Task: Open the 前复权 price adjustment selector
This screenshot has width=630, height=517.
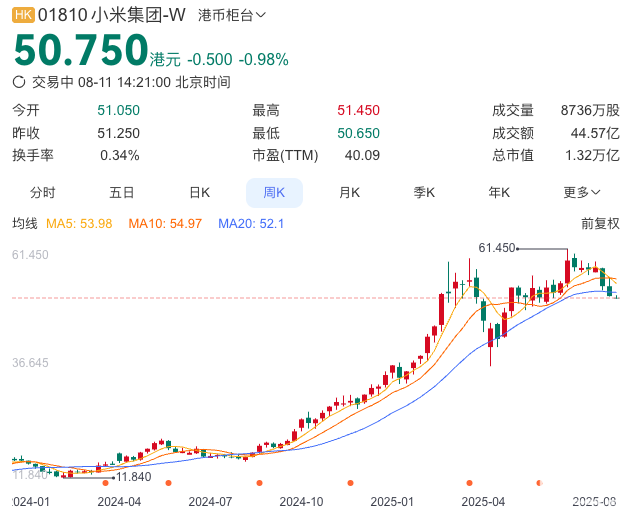Action: [600, 223]
